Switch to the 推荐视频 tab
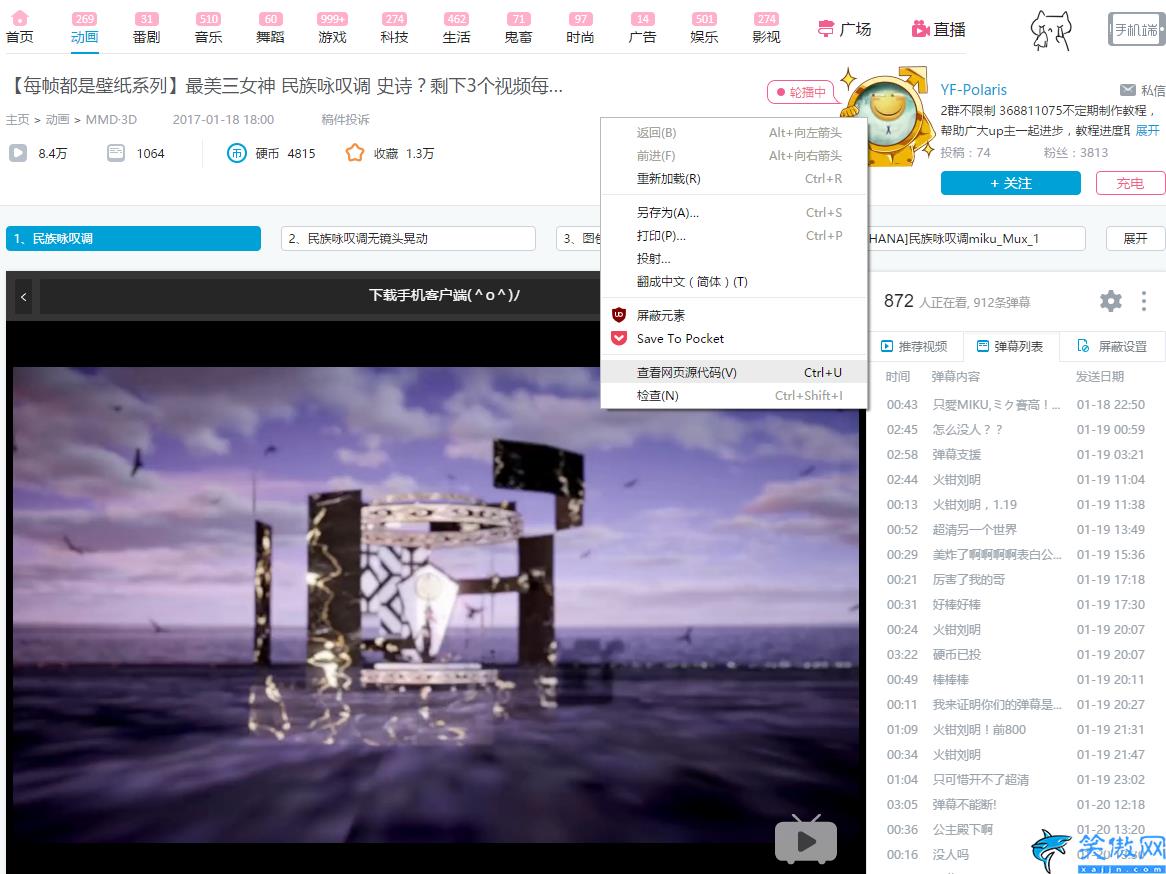 (x=915, y=347)
